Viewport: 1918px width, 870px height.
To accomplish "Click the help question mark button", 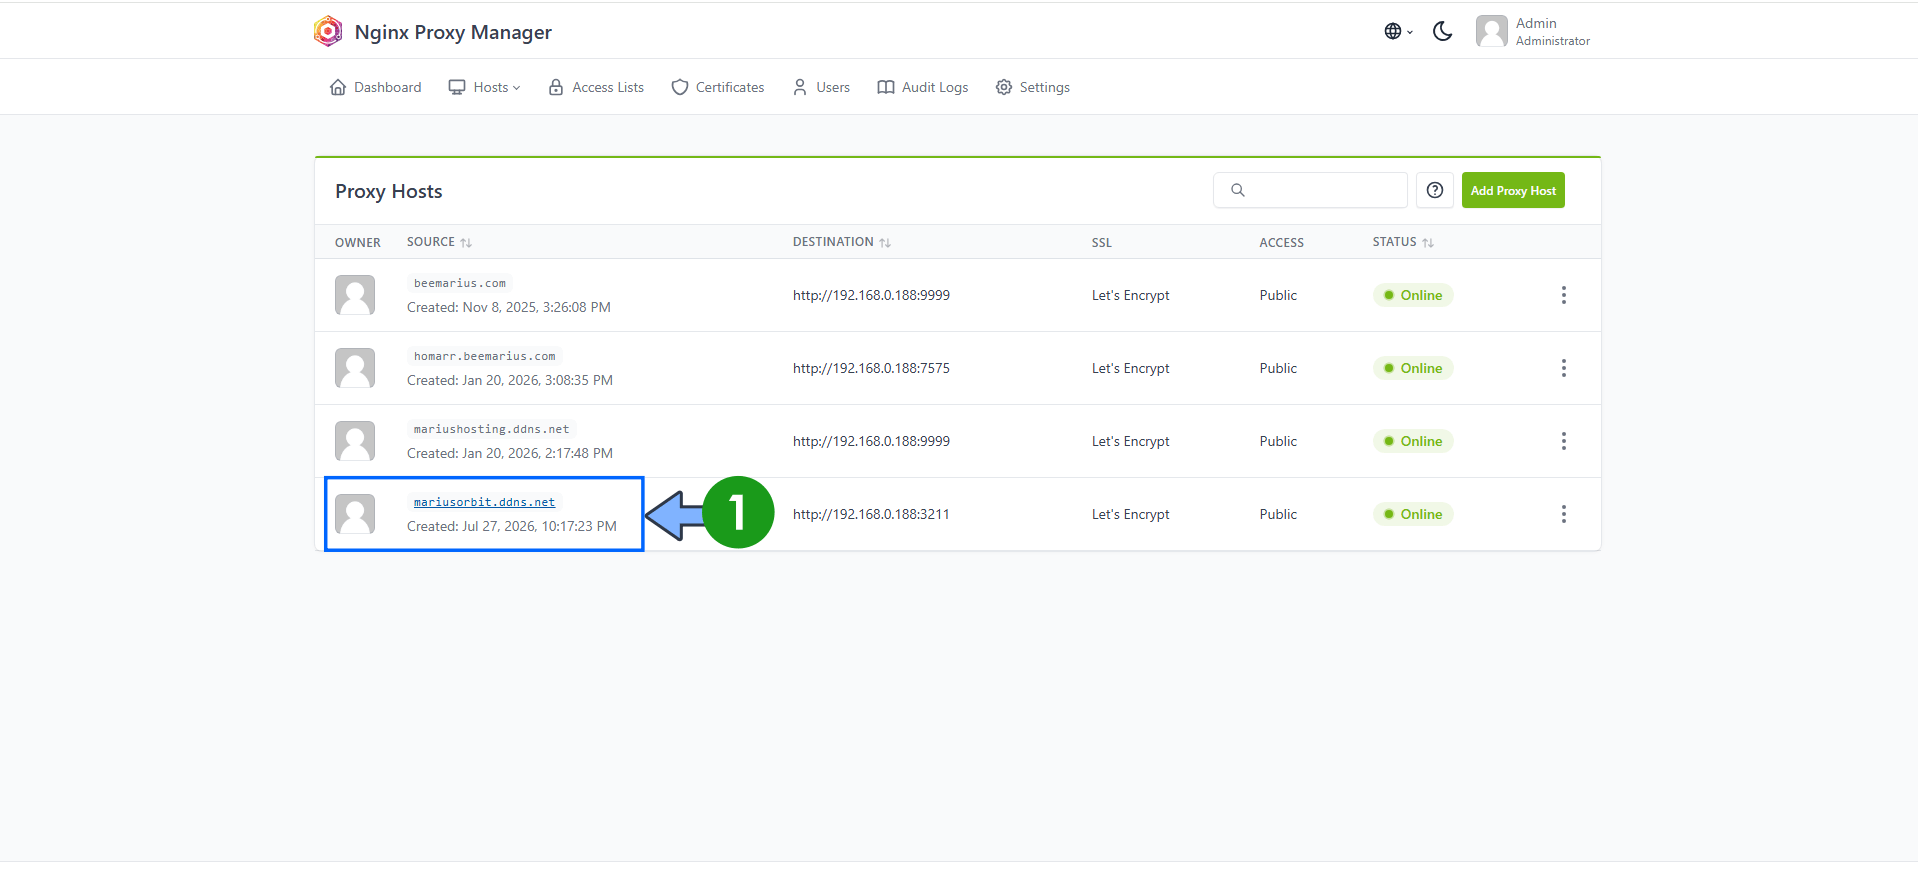I will coord(1435,190).
